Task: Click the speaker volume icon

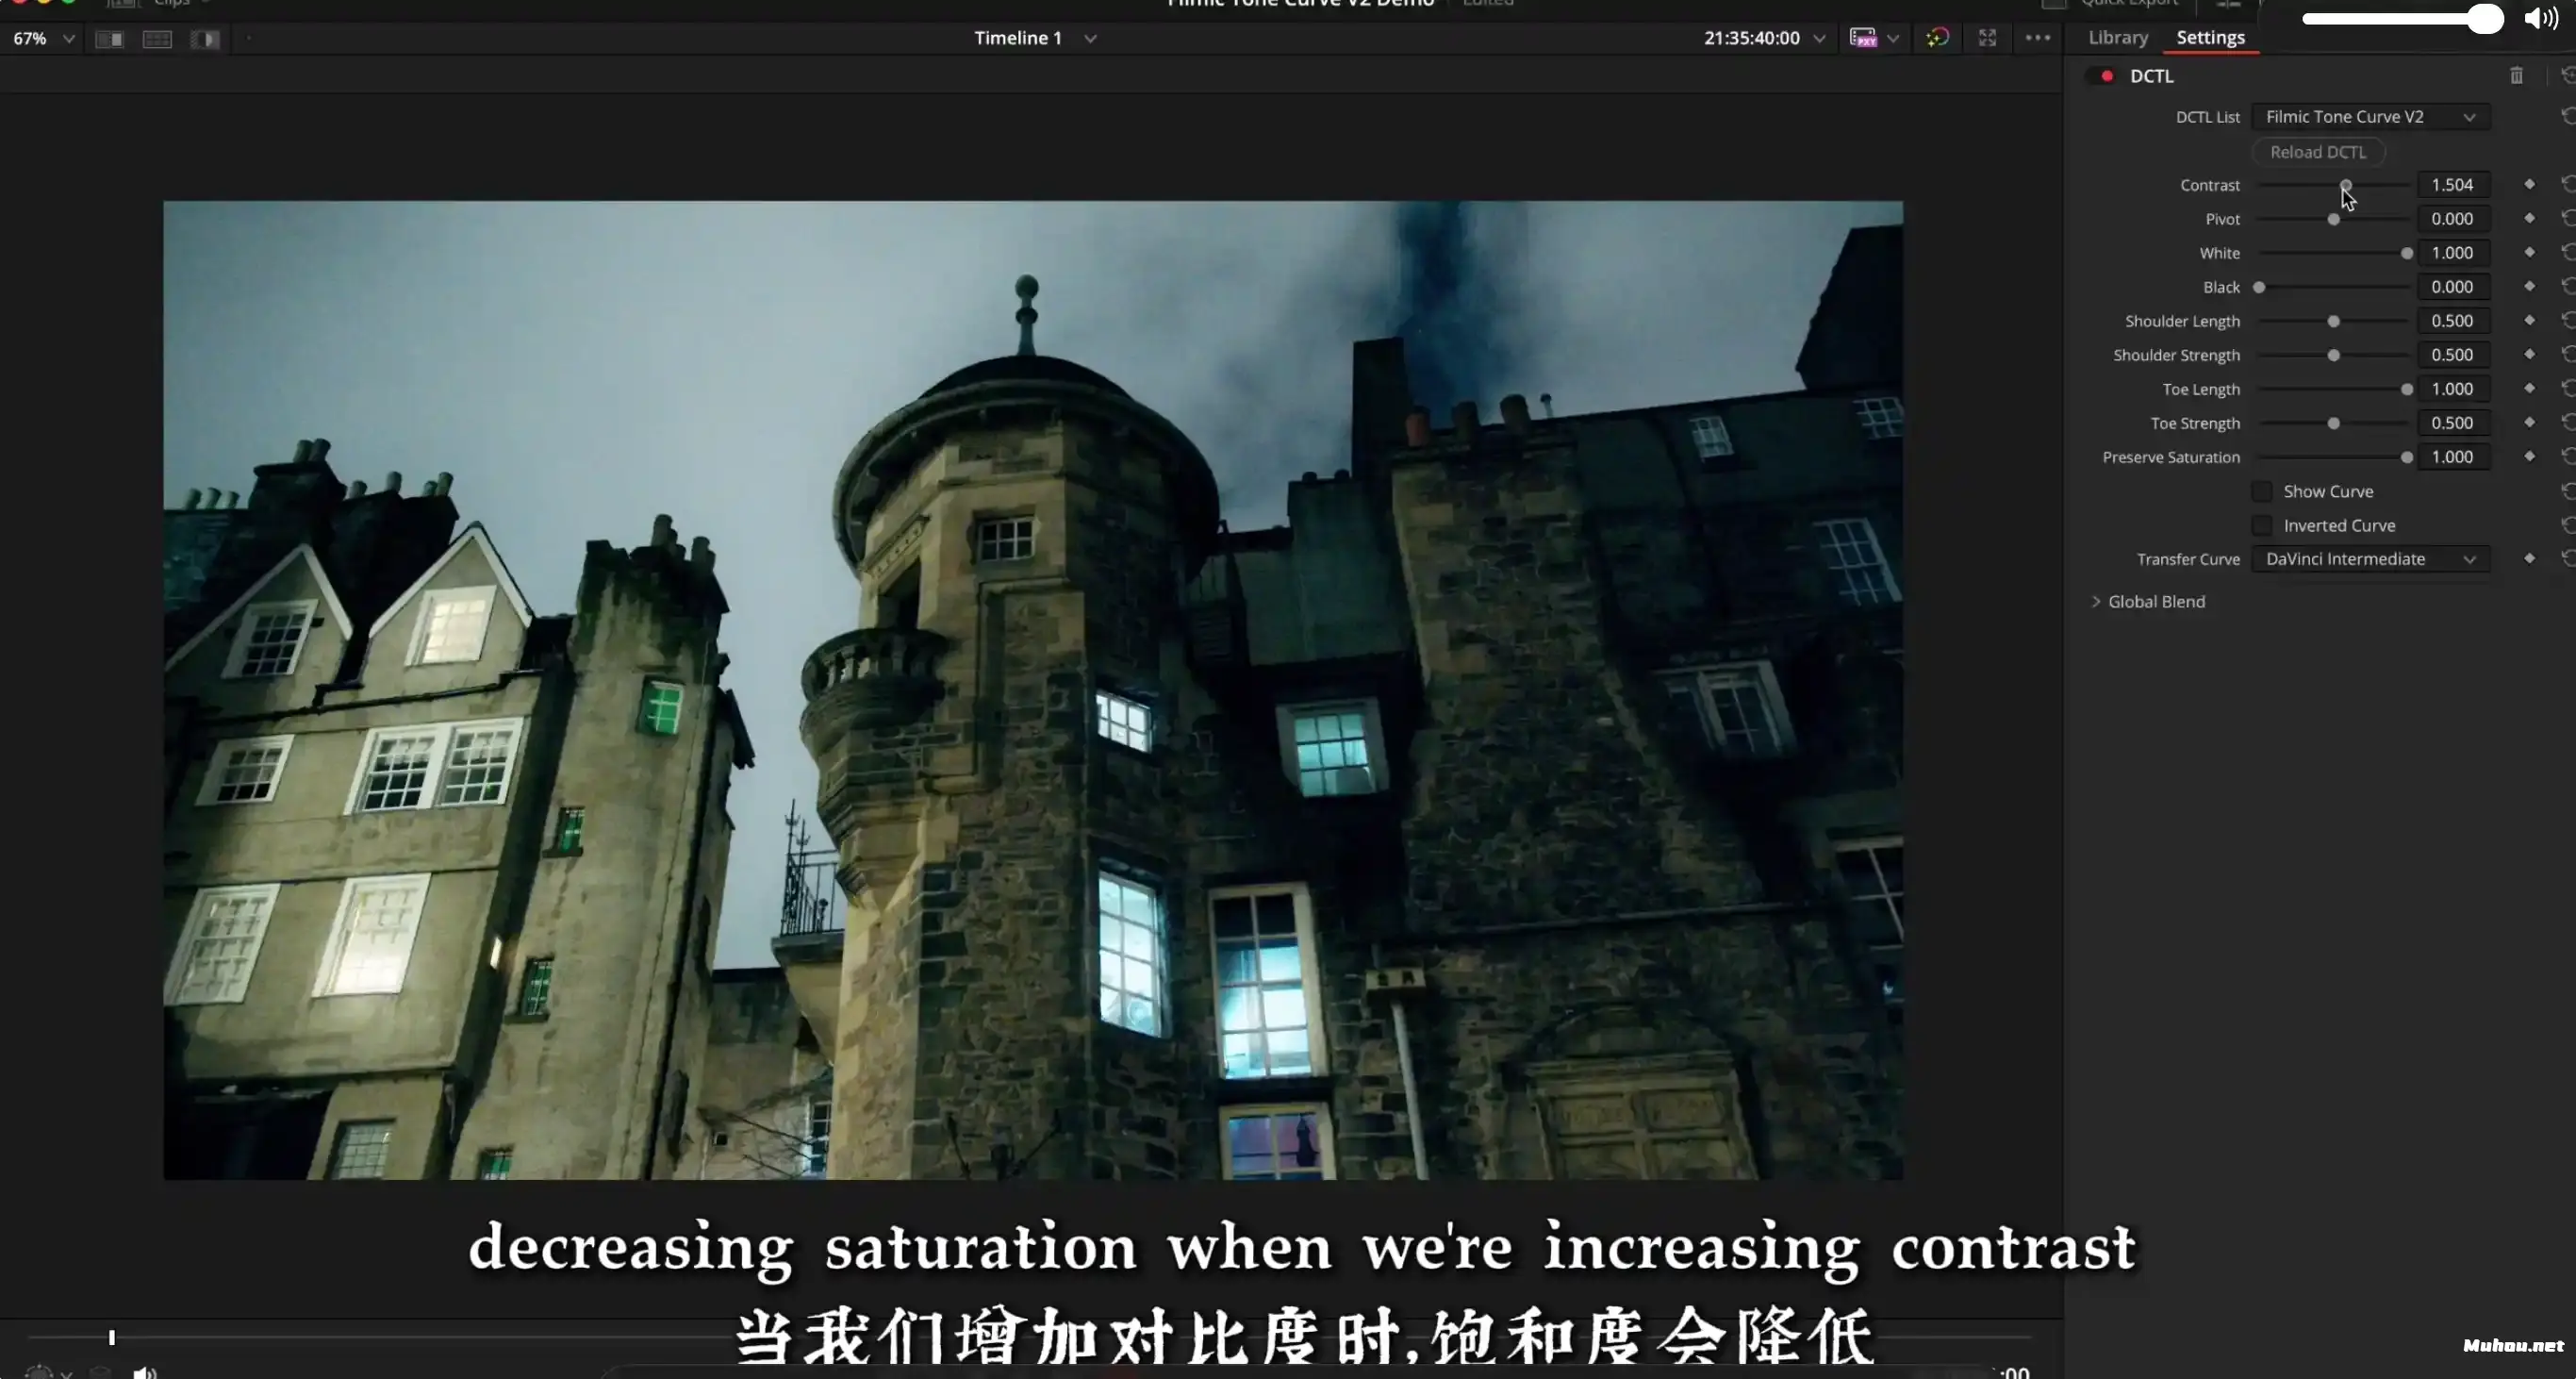Action: 2540,18
